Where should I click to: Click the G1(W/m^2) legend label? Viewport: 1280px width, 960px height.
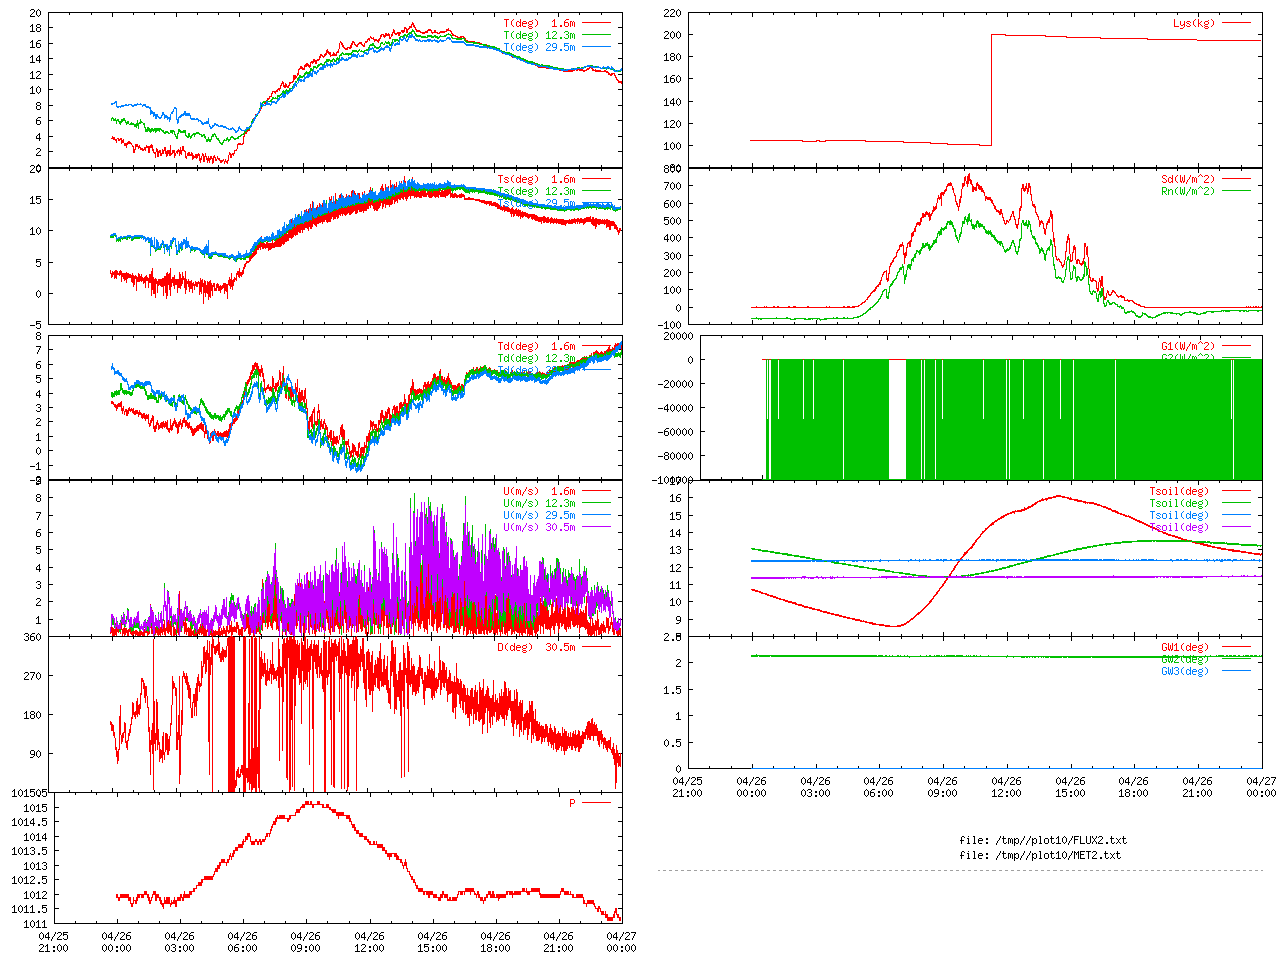1188,347
